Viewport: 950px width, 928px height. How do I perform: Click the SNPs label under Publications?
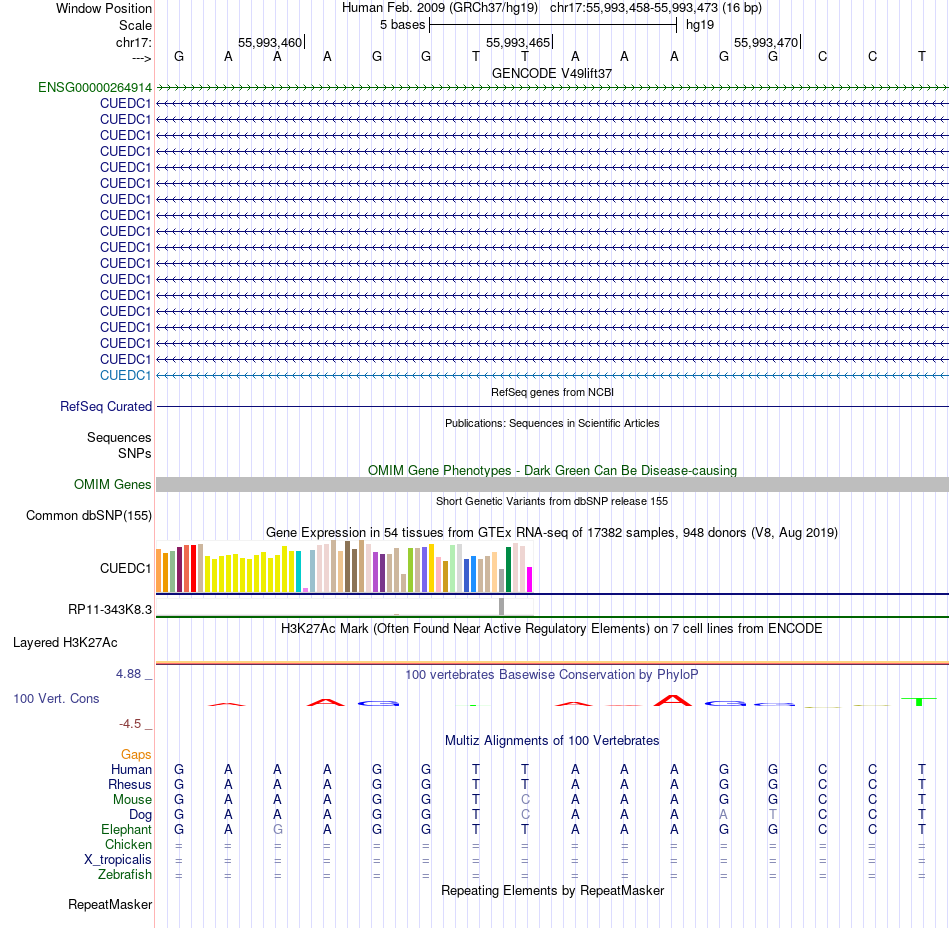tap(135, 453)
